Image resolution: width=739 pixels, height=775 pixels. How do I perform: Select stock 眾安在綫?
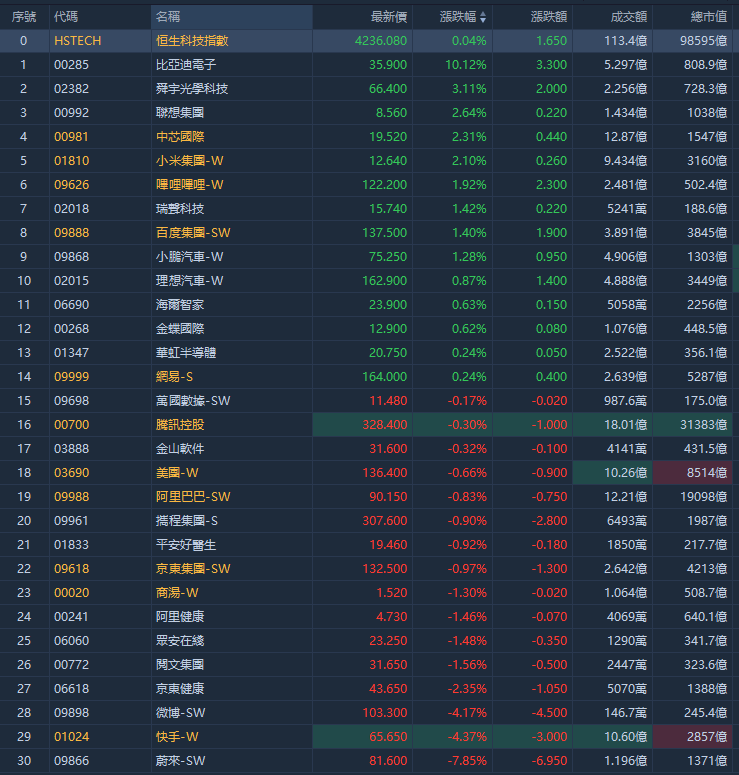[x=180, y=641]
